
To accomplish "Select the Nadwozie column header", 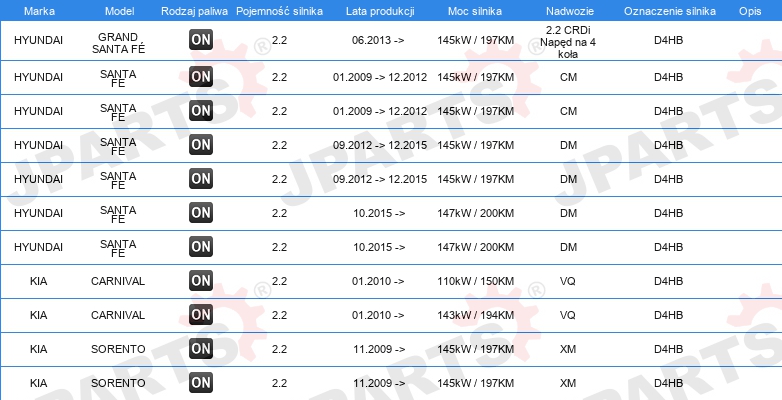I will point(570,11).
